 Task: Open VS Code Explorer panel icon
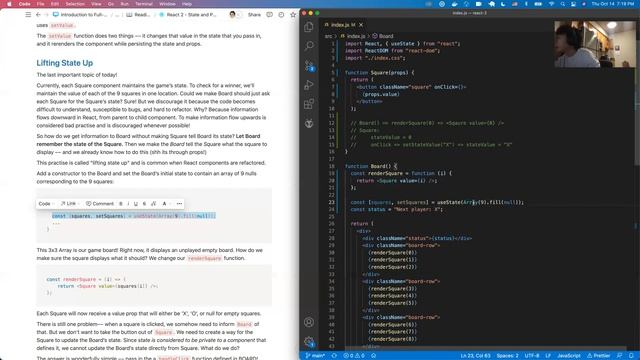pos(309,27)
